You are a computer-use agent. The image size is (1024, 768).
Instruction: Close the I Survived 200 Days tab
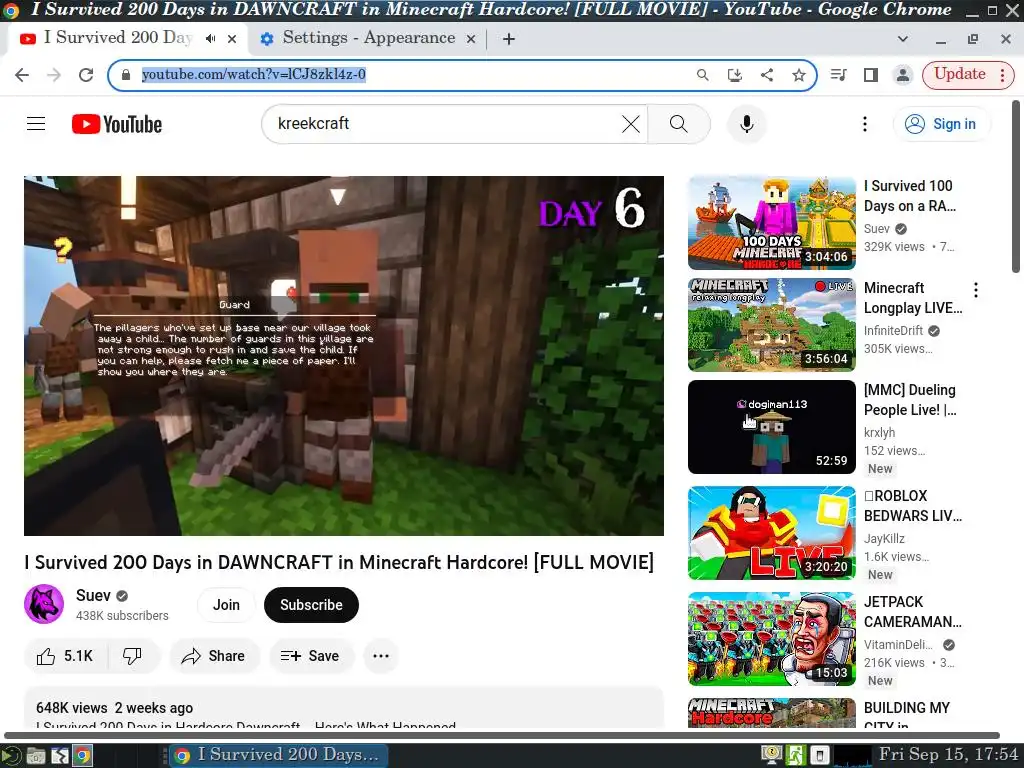232,39
